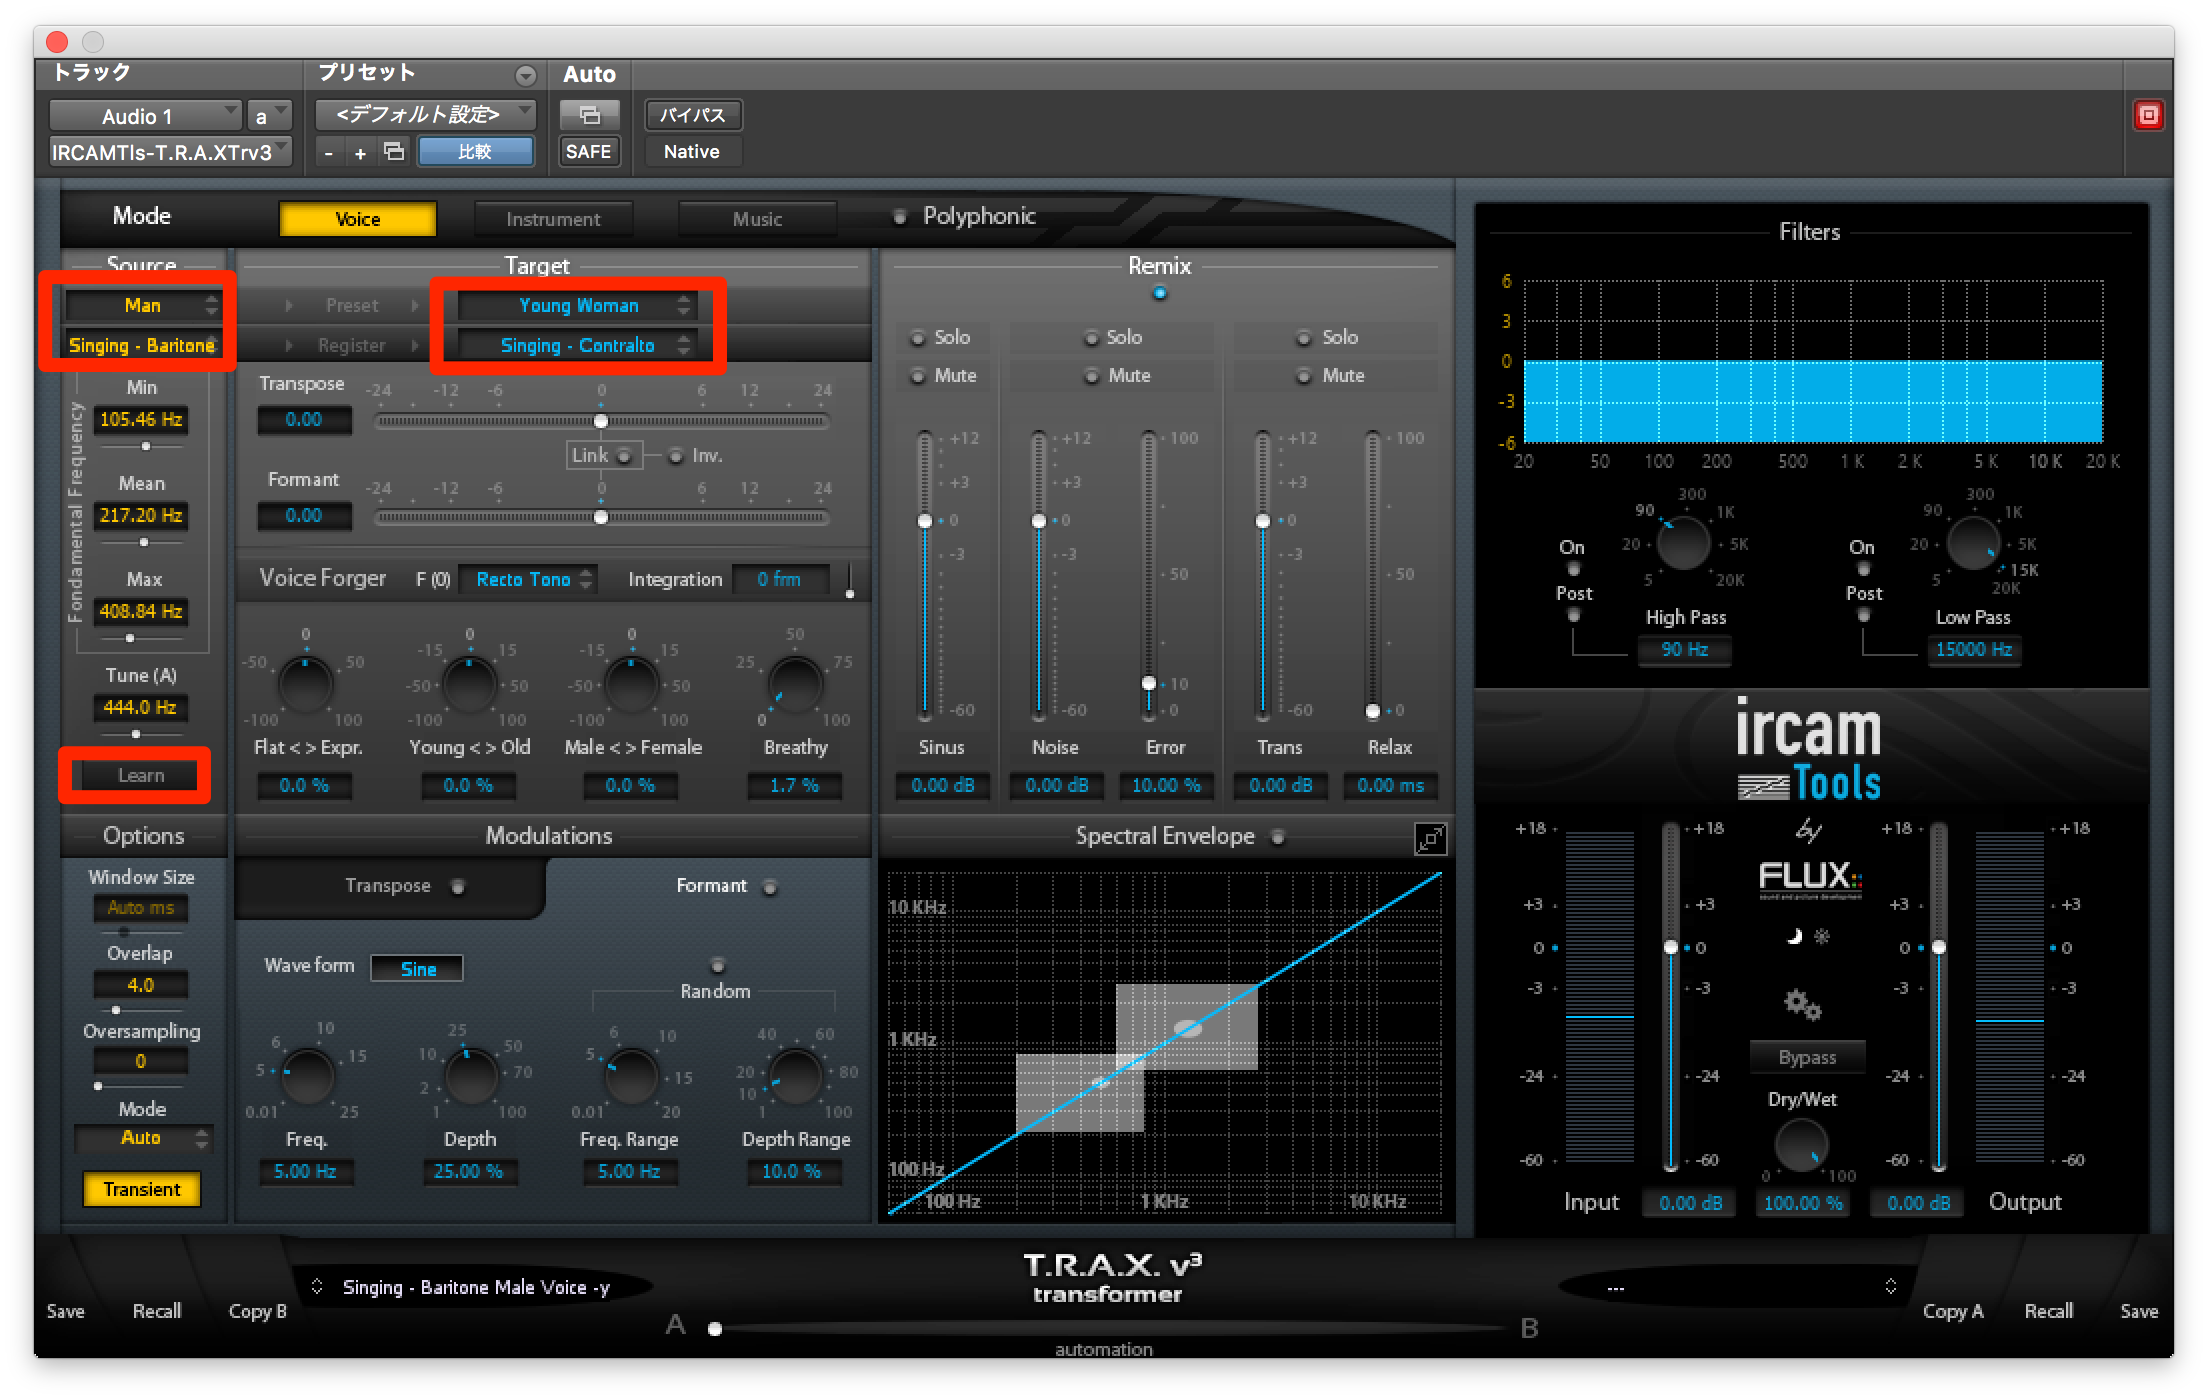This screenshot has width=2208, height=1400.
Task: Click the Dry/Wet knob
Action: (1801, 1145)
